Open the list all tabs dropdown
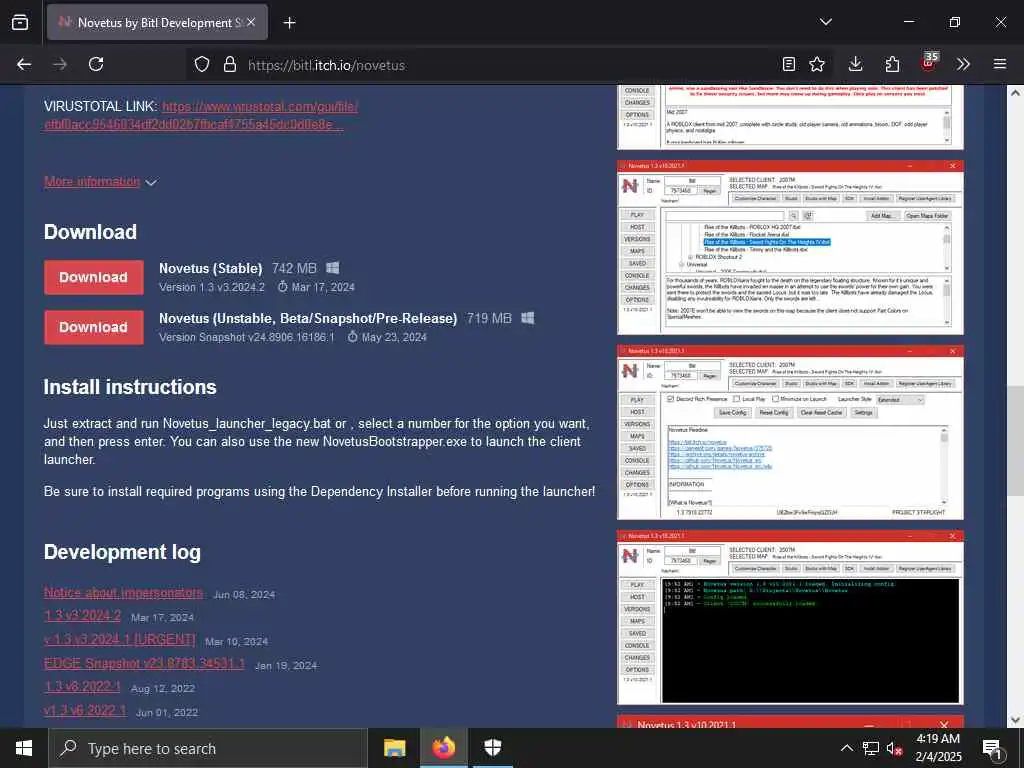Screen dimensions: 1024x768 coord(825,22)
